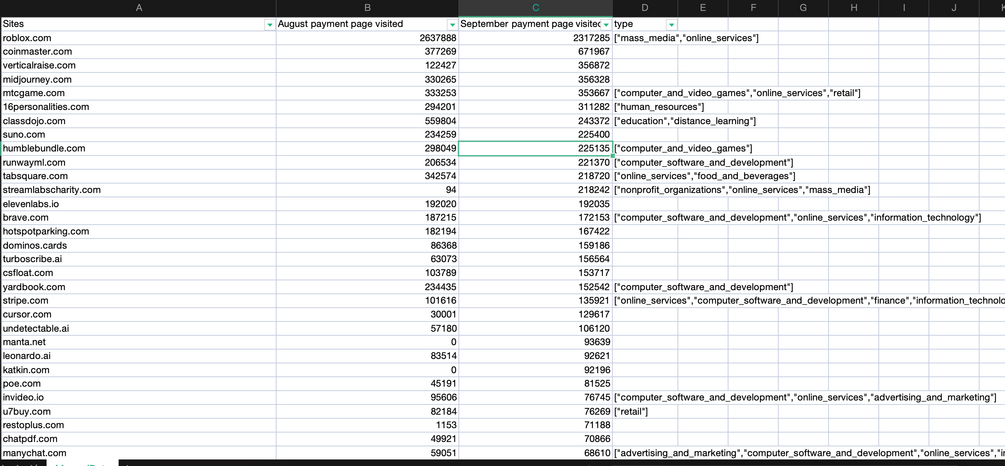
Task: Select column D header
Action: 645,8
